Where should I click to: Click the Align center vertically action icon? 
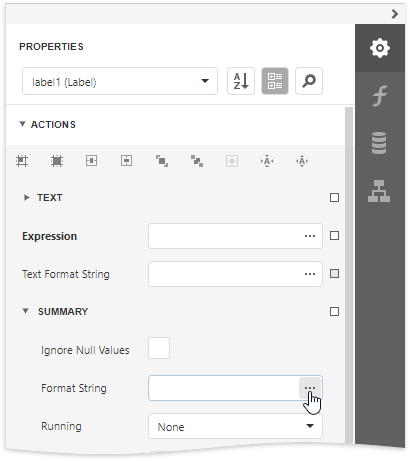tap(127, 161)
